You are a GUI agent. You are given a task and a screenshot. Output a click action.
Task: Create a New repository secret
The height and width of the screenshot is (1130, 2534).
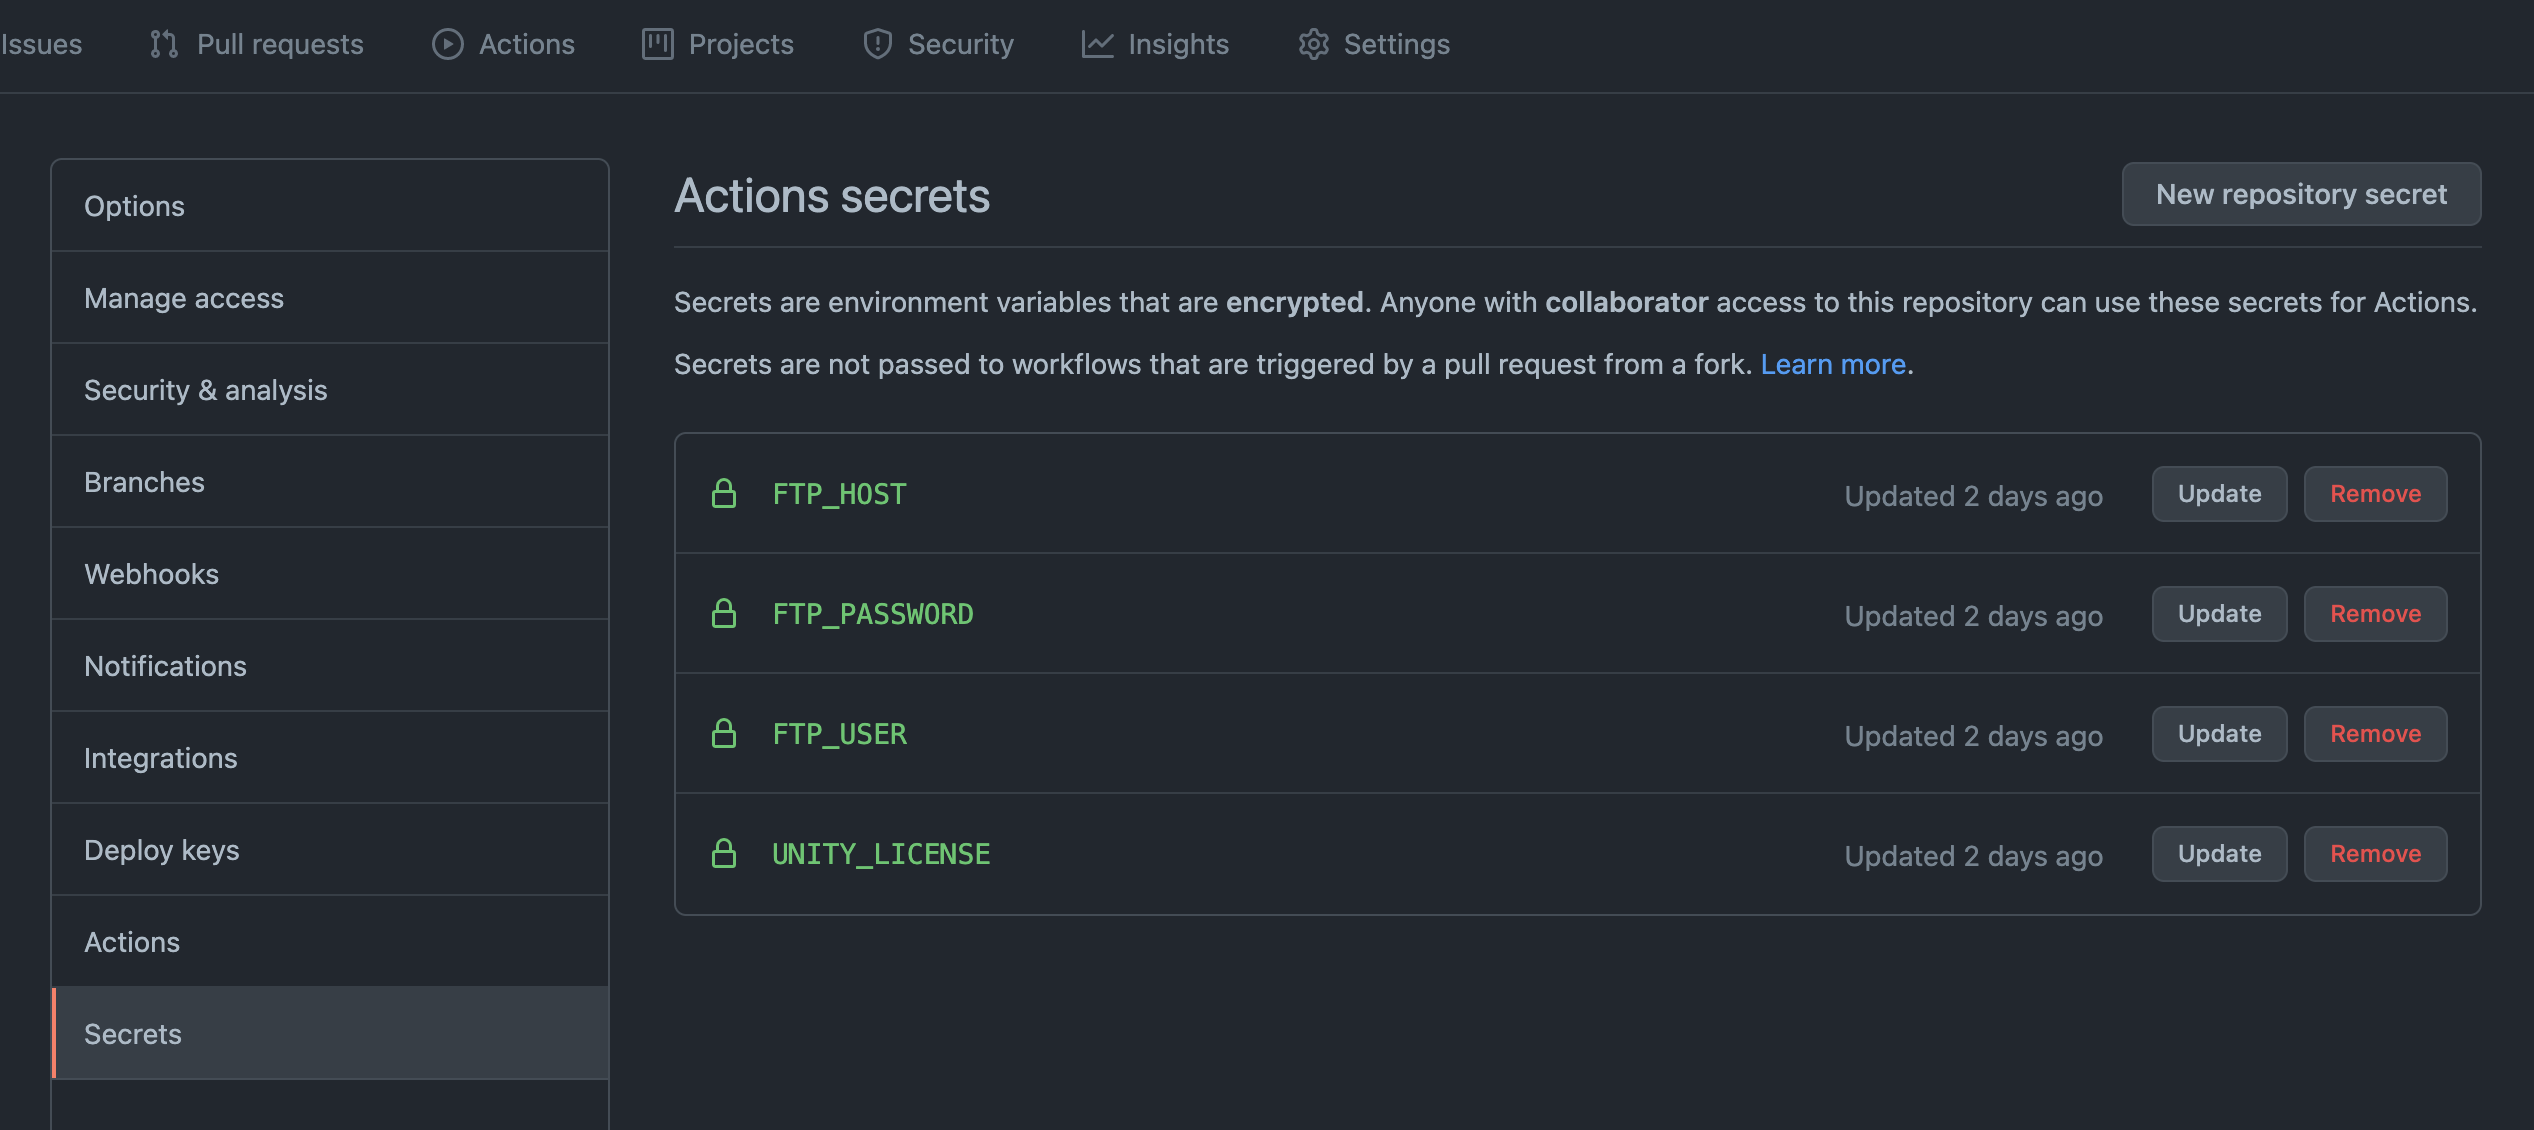(x=2301, y=194)
